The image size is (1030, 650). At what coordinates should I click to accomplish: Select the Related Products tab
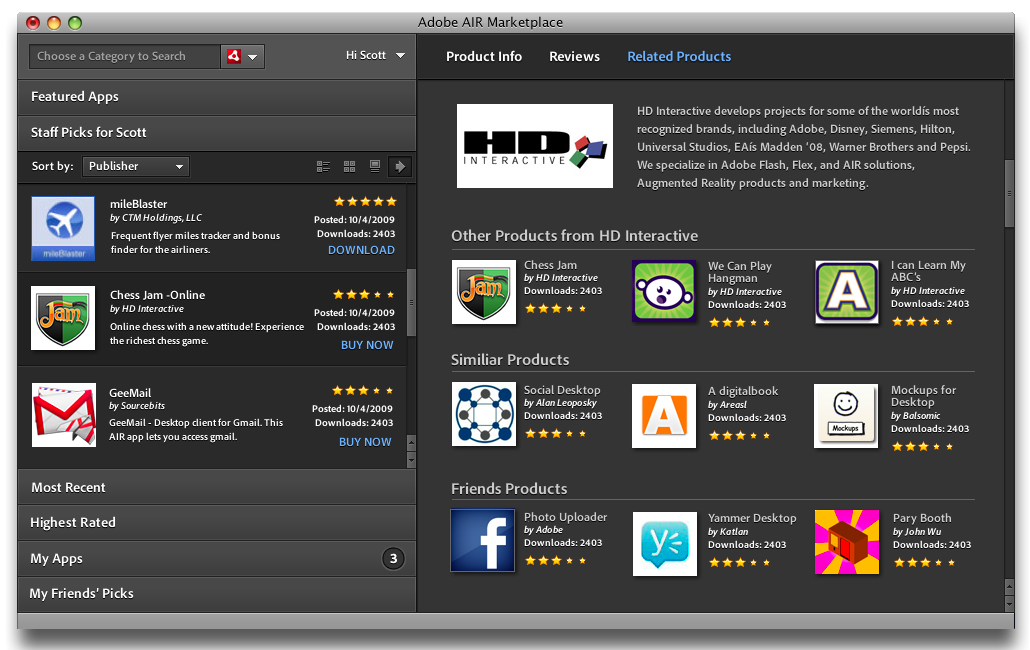pyautogui.click(x=679, y=56)
